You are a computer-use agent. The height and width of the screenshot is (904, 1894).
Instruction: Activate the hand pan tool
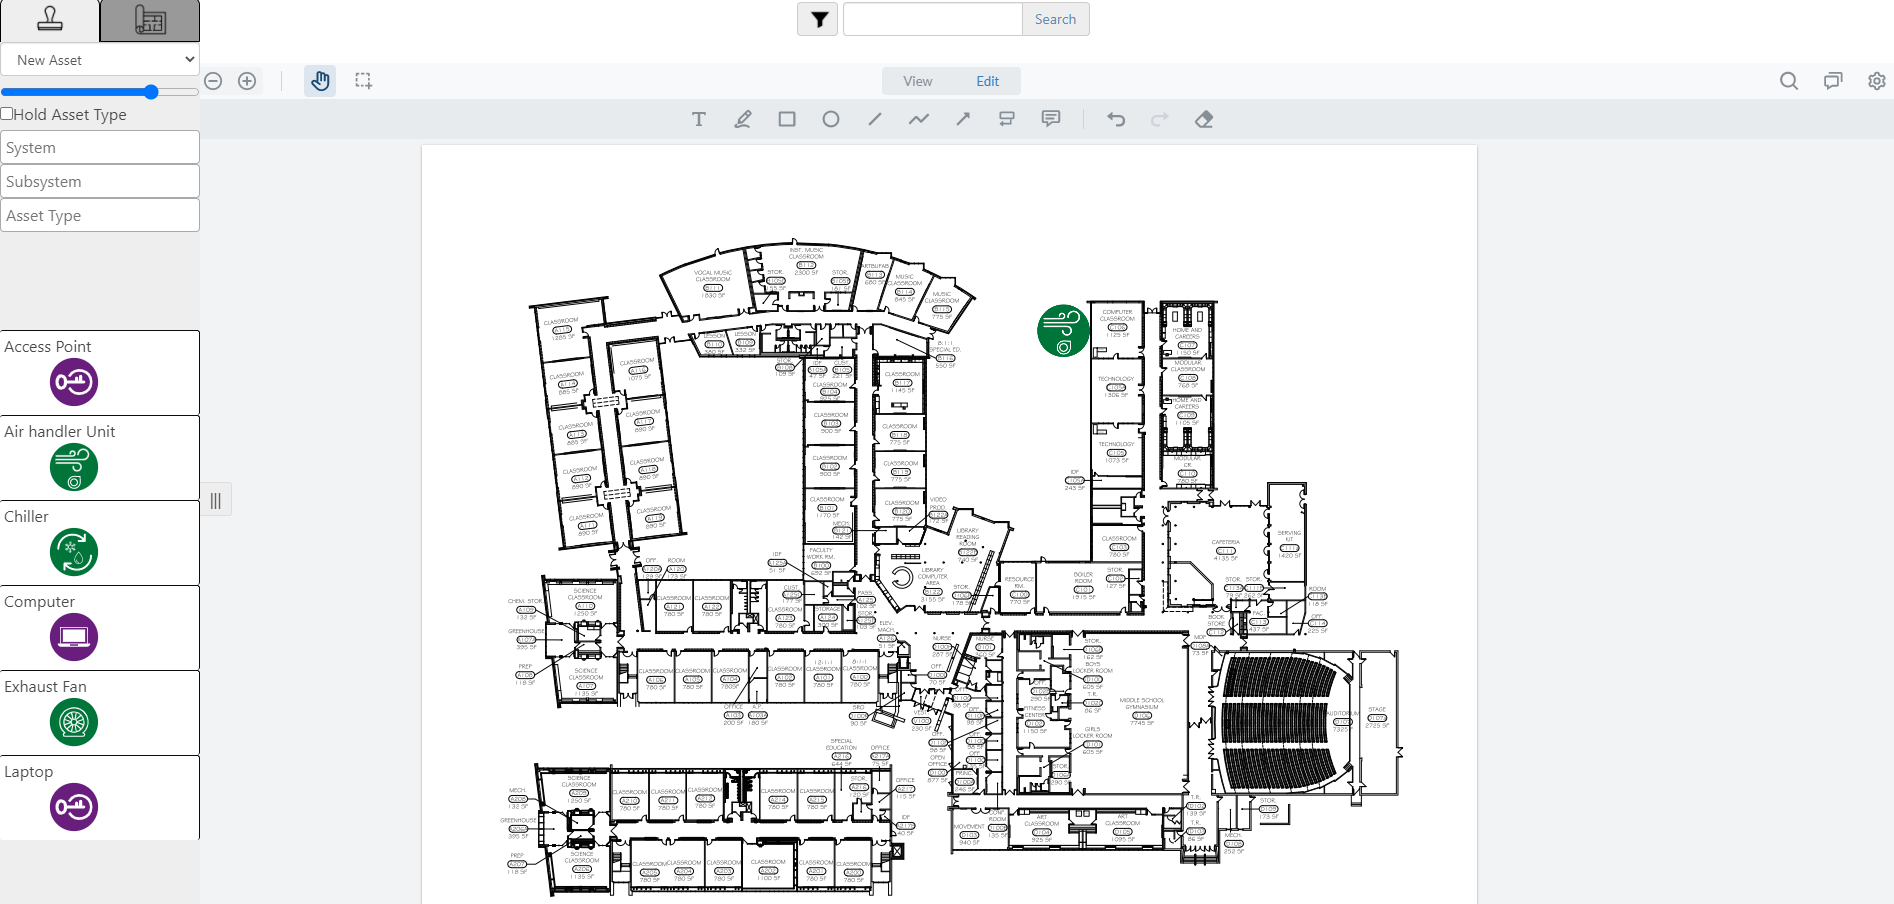click(320, 81)
